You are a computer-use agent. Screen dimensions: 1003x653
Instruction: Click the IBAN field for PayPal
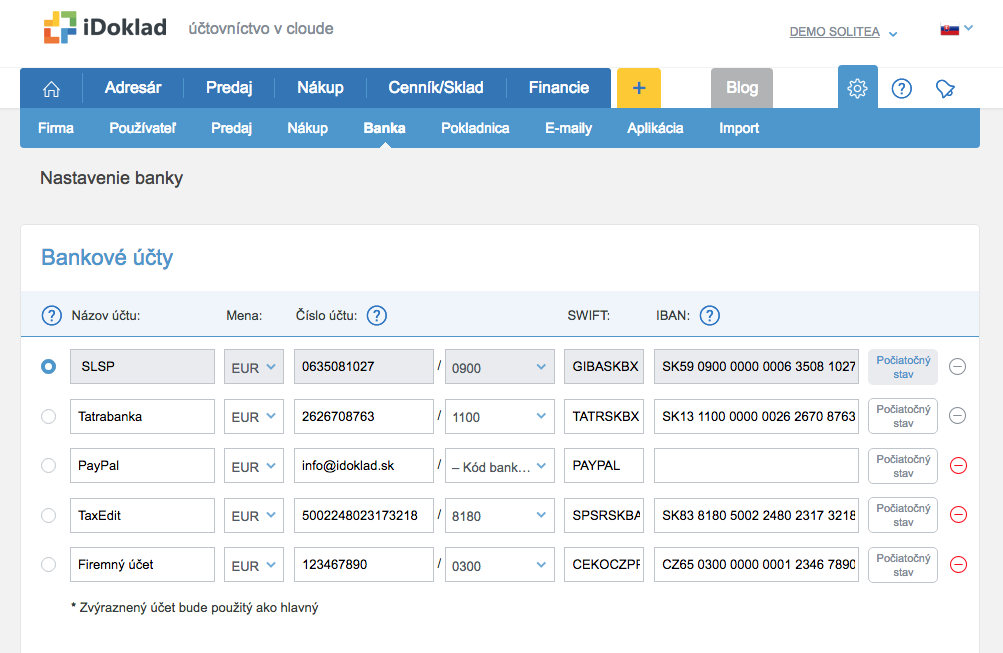pyautogui.click(x=756, y=466)
